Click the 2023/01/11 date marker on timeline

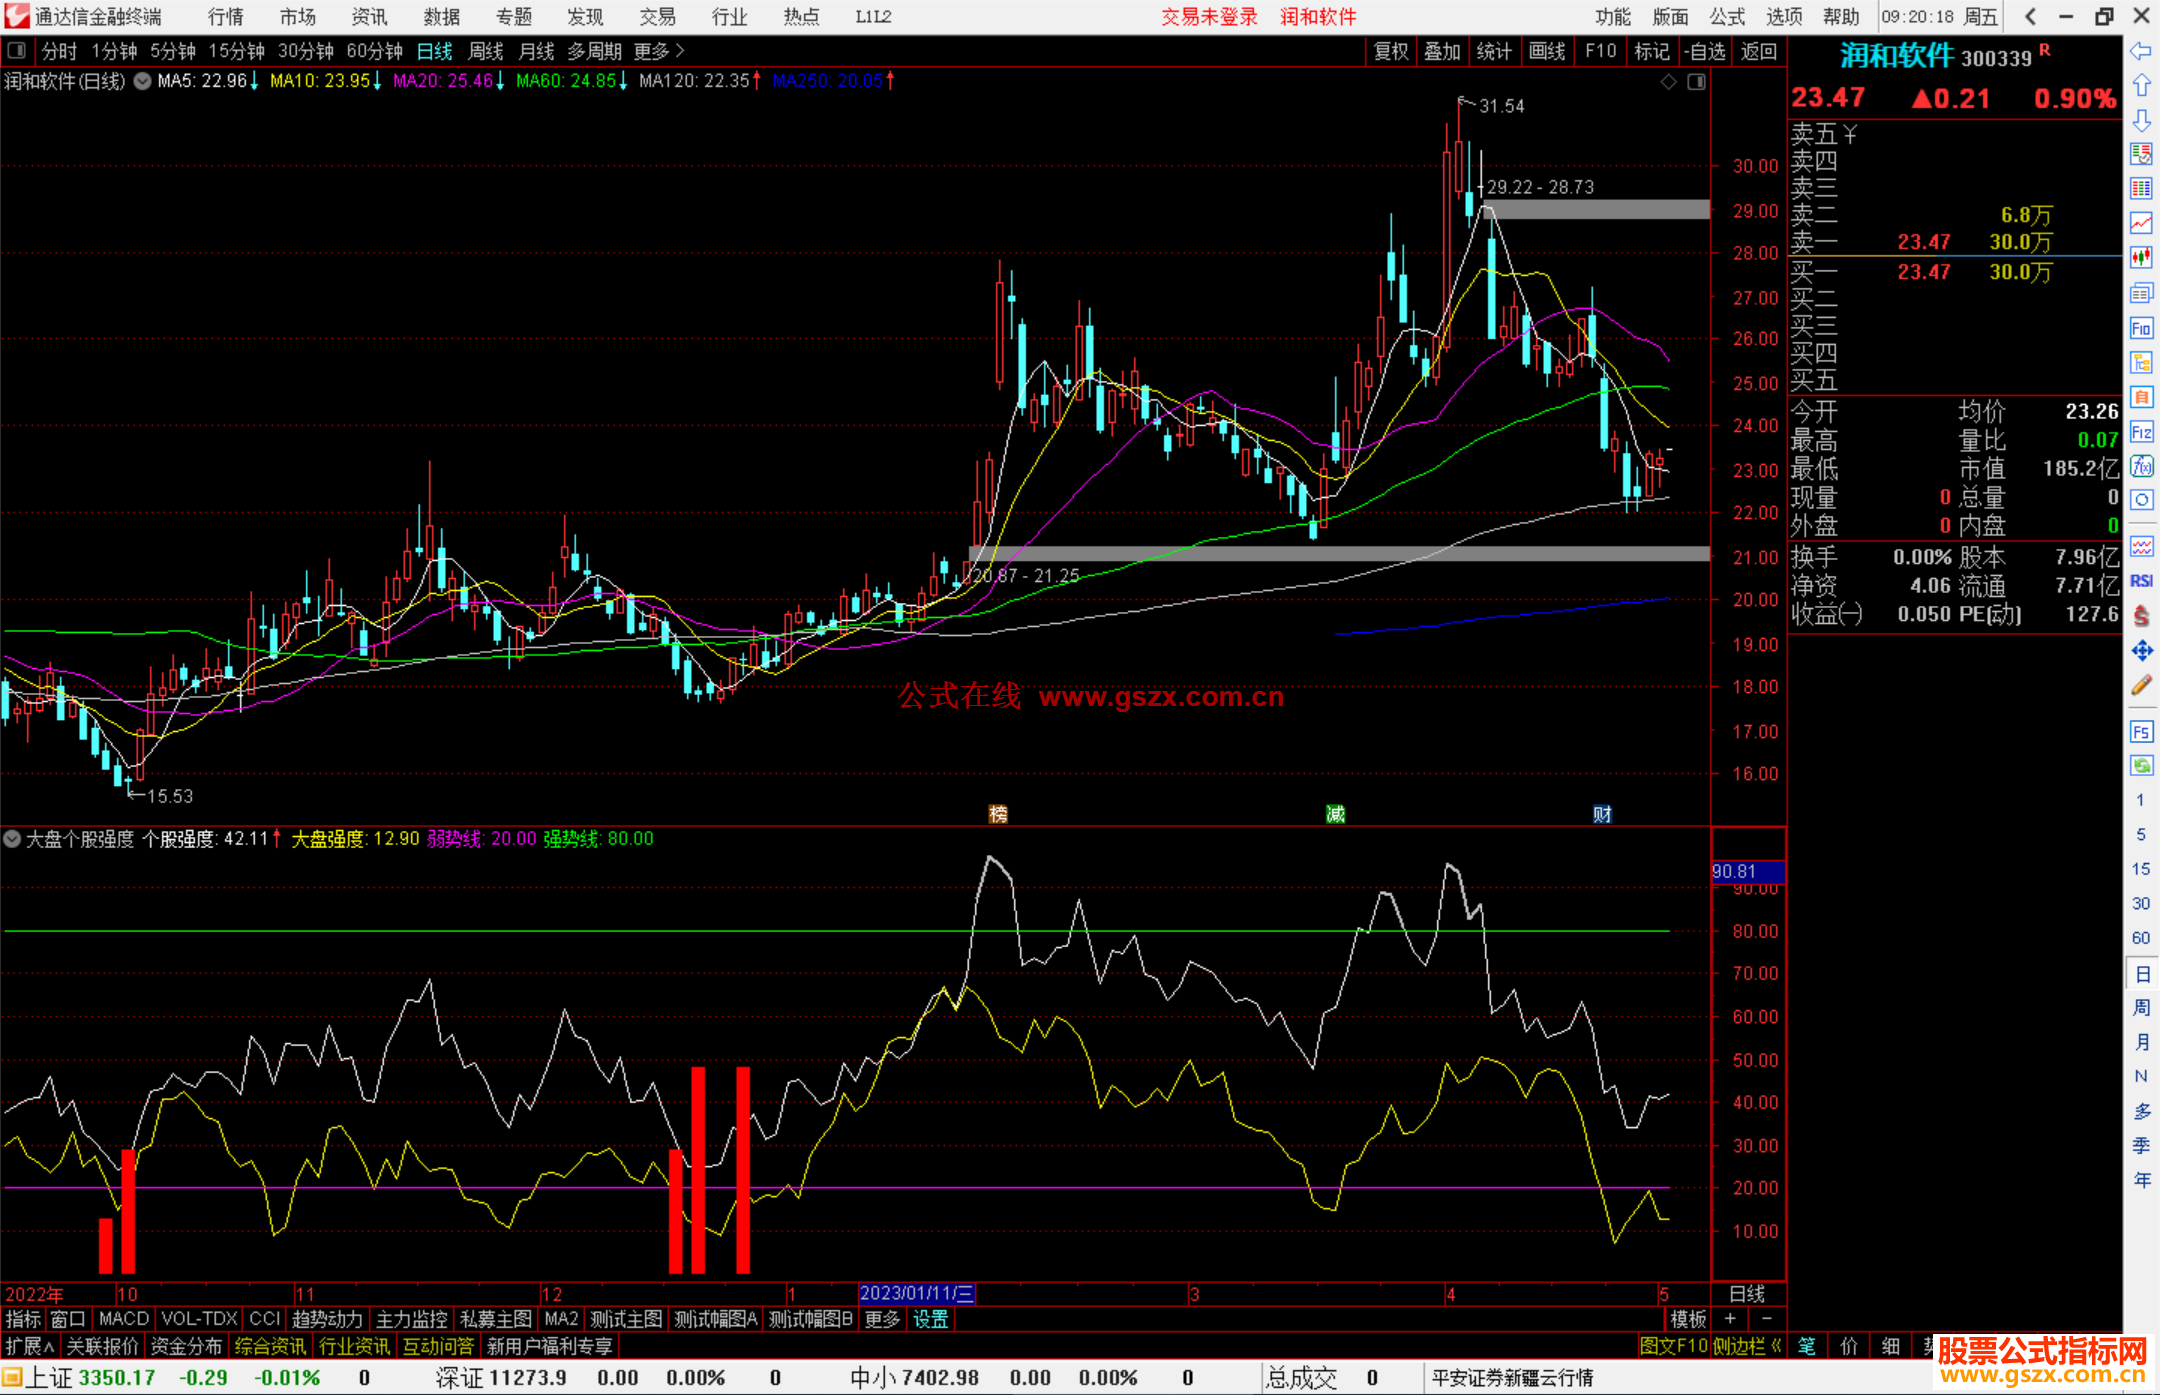[x=916, y=1294]
